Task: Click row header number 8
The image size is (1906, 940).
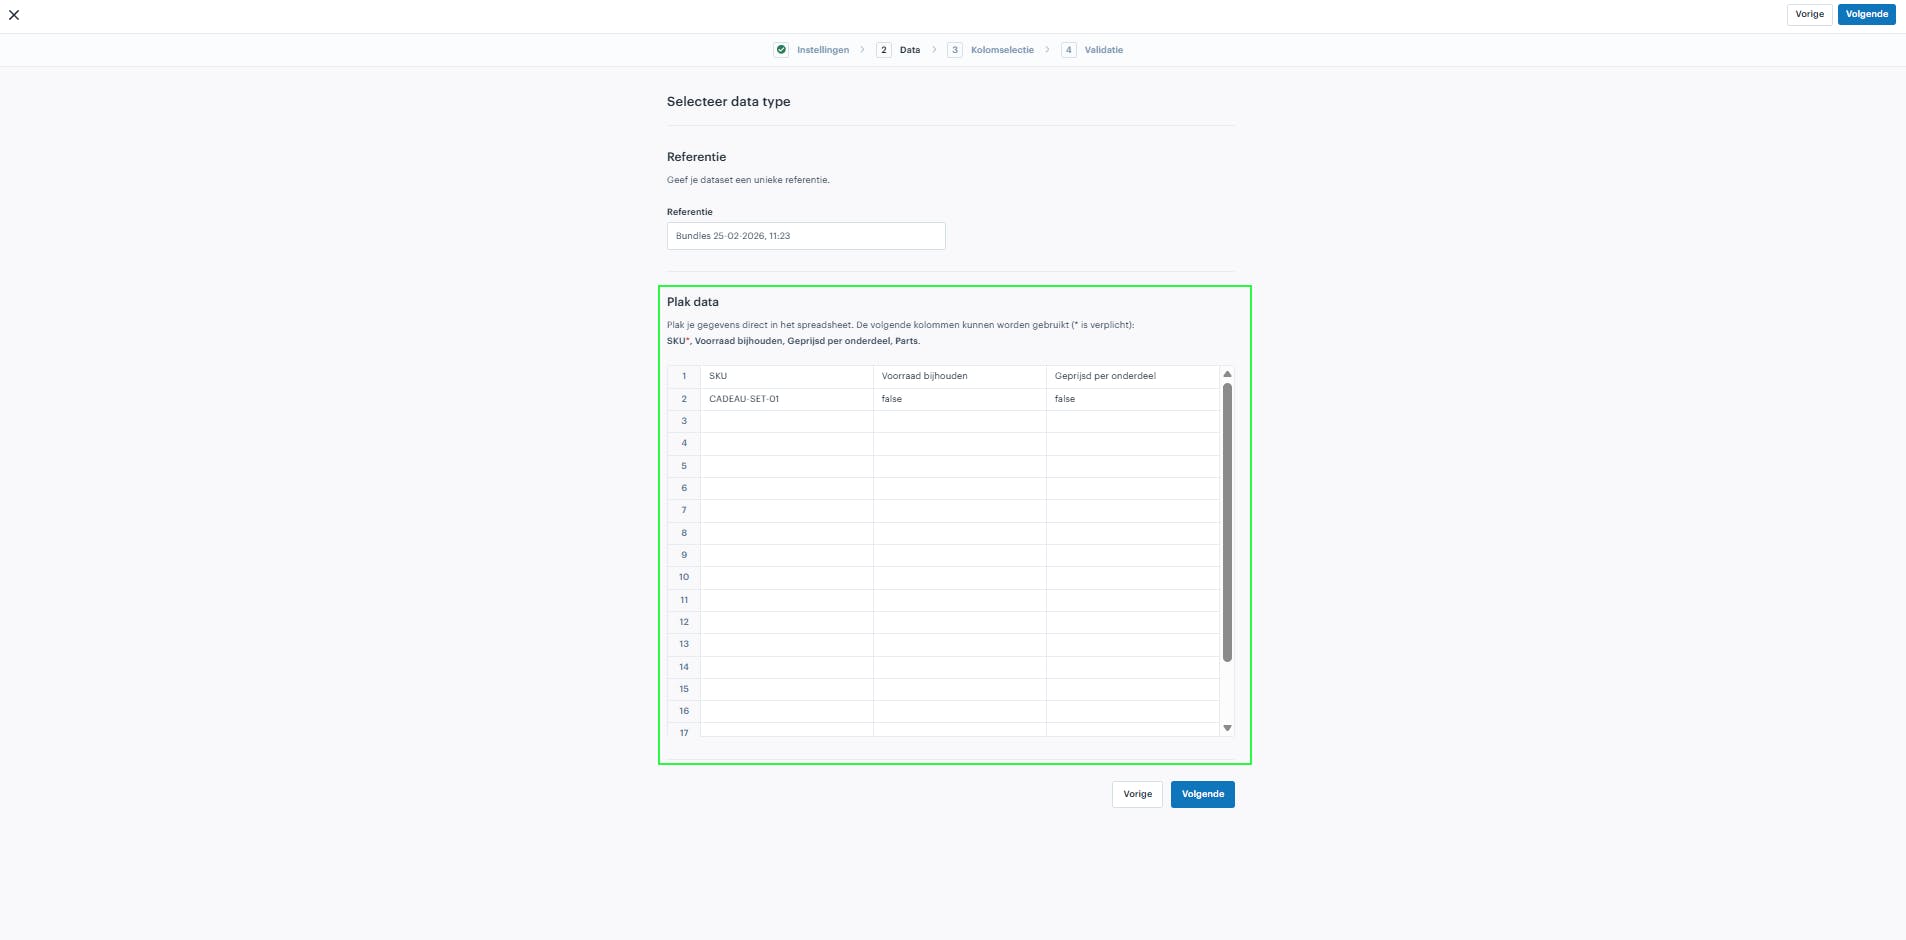Action: click(684, 533)
